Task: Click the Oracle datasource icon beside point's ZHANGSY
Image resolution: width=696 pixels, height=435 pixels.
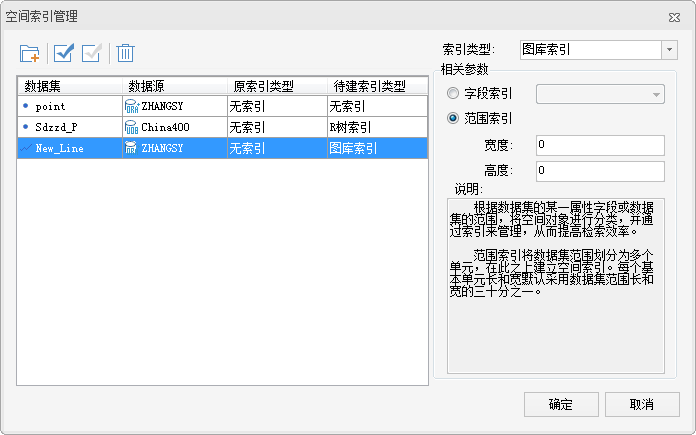Action: pyautogui.click(x=131, y=105)
